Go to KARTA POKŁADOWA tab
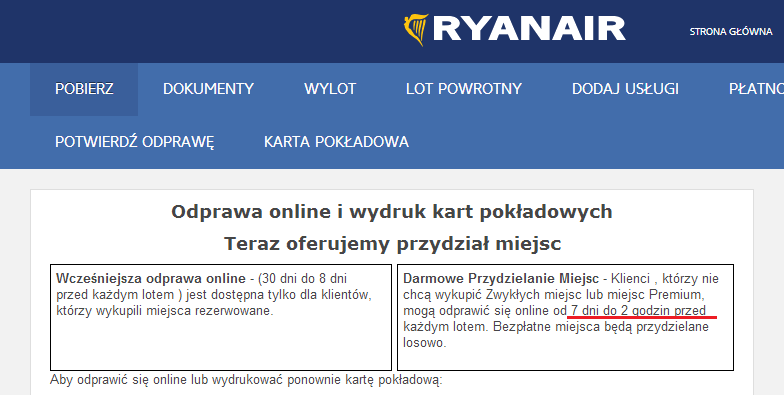784x395 pixels. coord(336,142)
